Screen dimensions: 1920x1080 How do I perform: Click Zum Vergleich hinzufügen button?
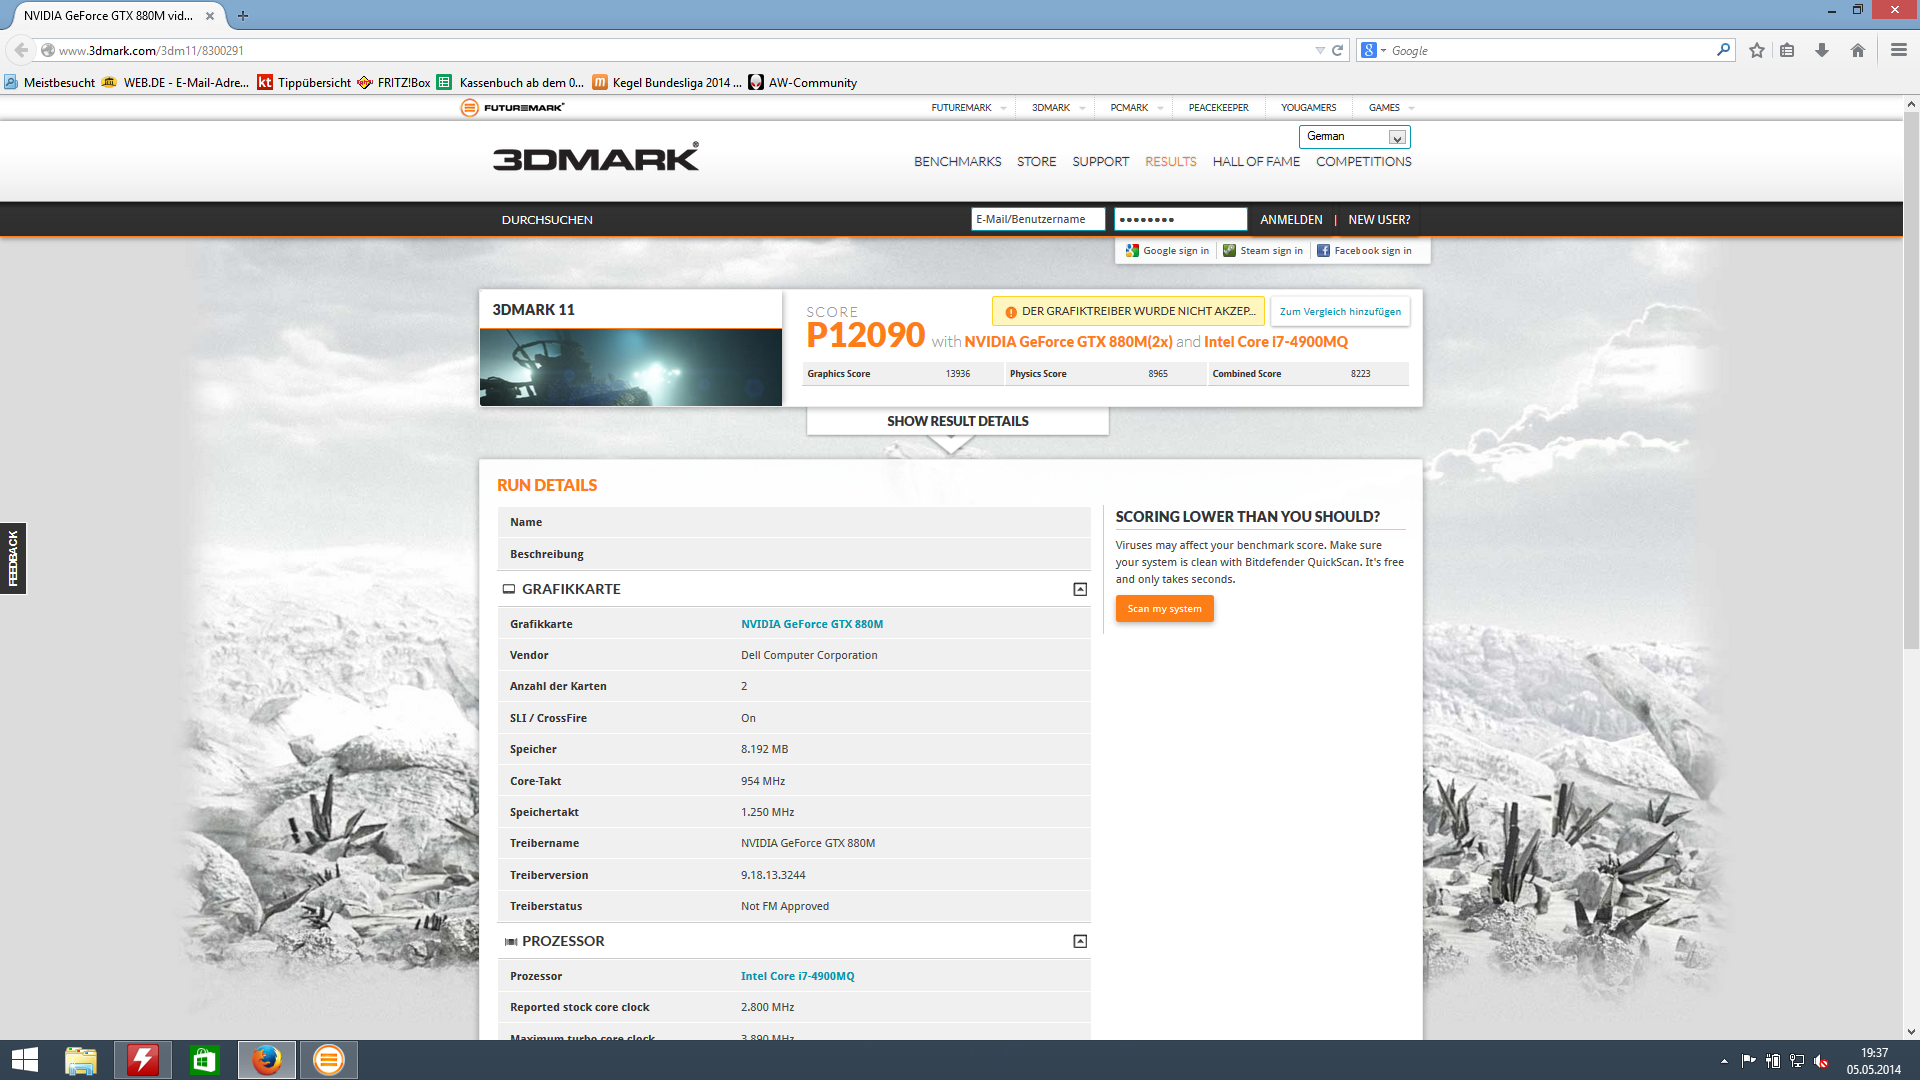pyautogui.click(x=1340, y=312)
